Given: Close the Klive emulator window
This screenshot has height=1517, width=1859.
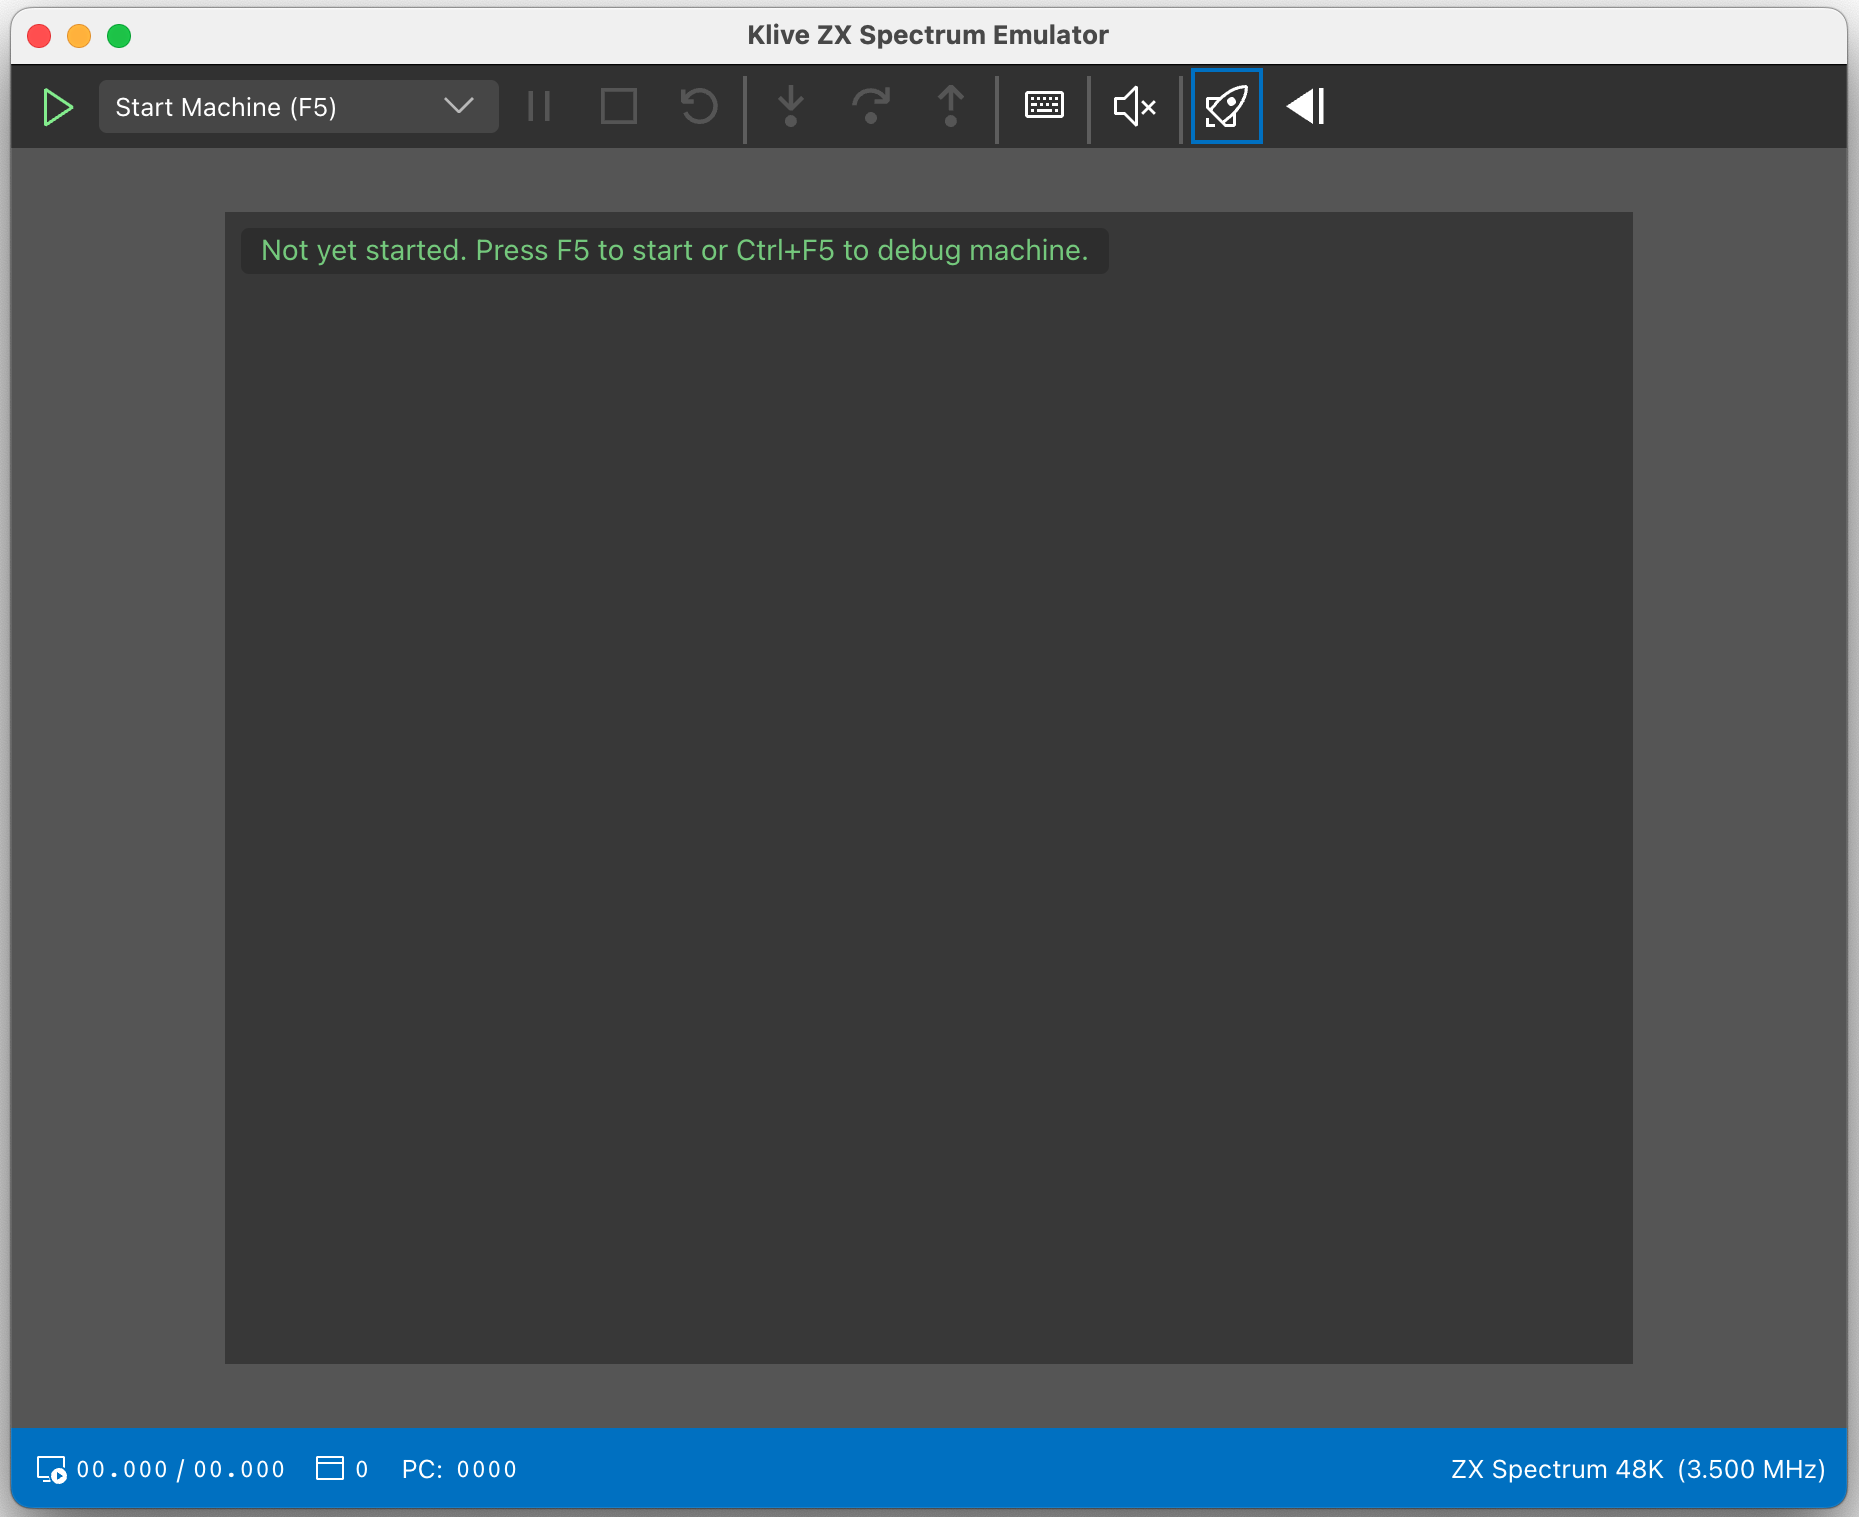Looking at the screenshot, I should [x=39, y=36].
